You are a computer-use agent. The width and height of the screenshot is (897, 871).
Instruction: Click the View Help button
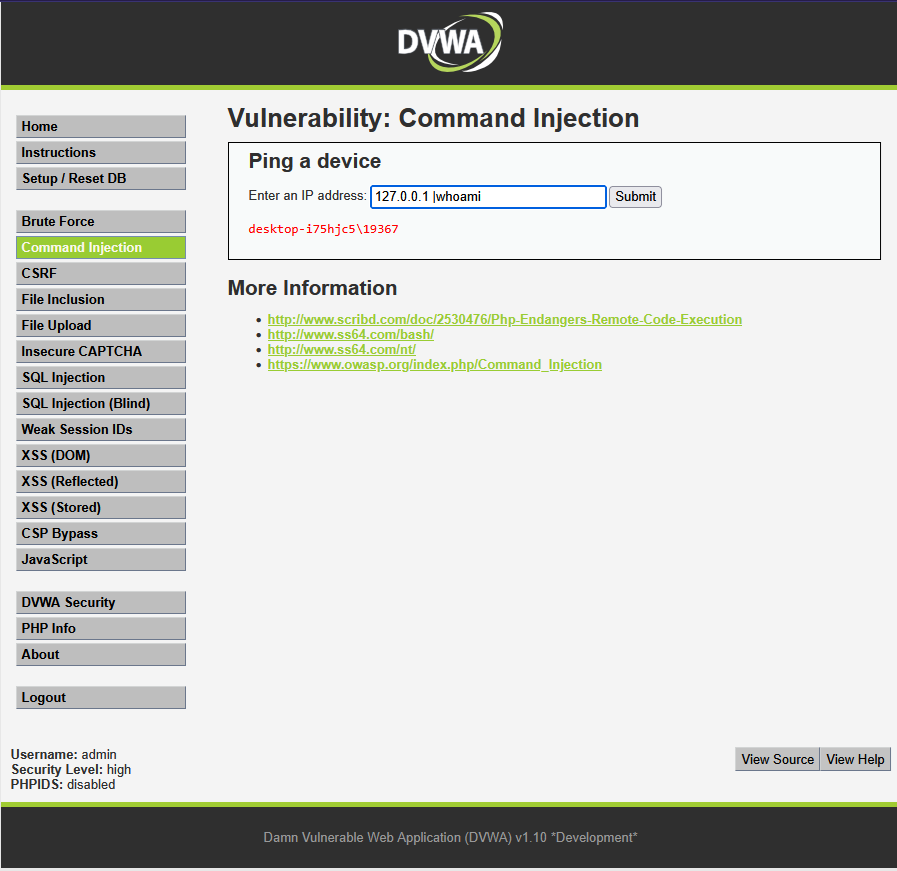855,759
